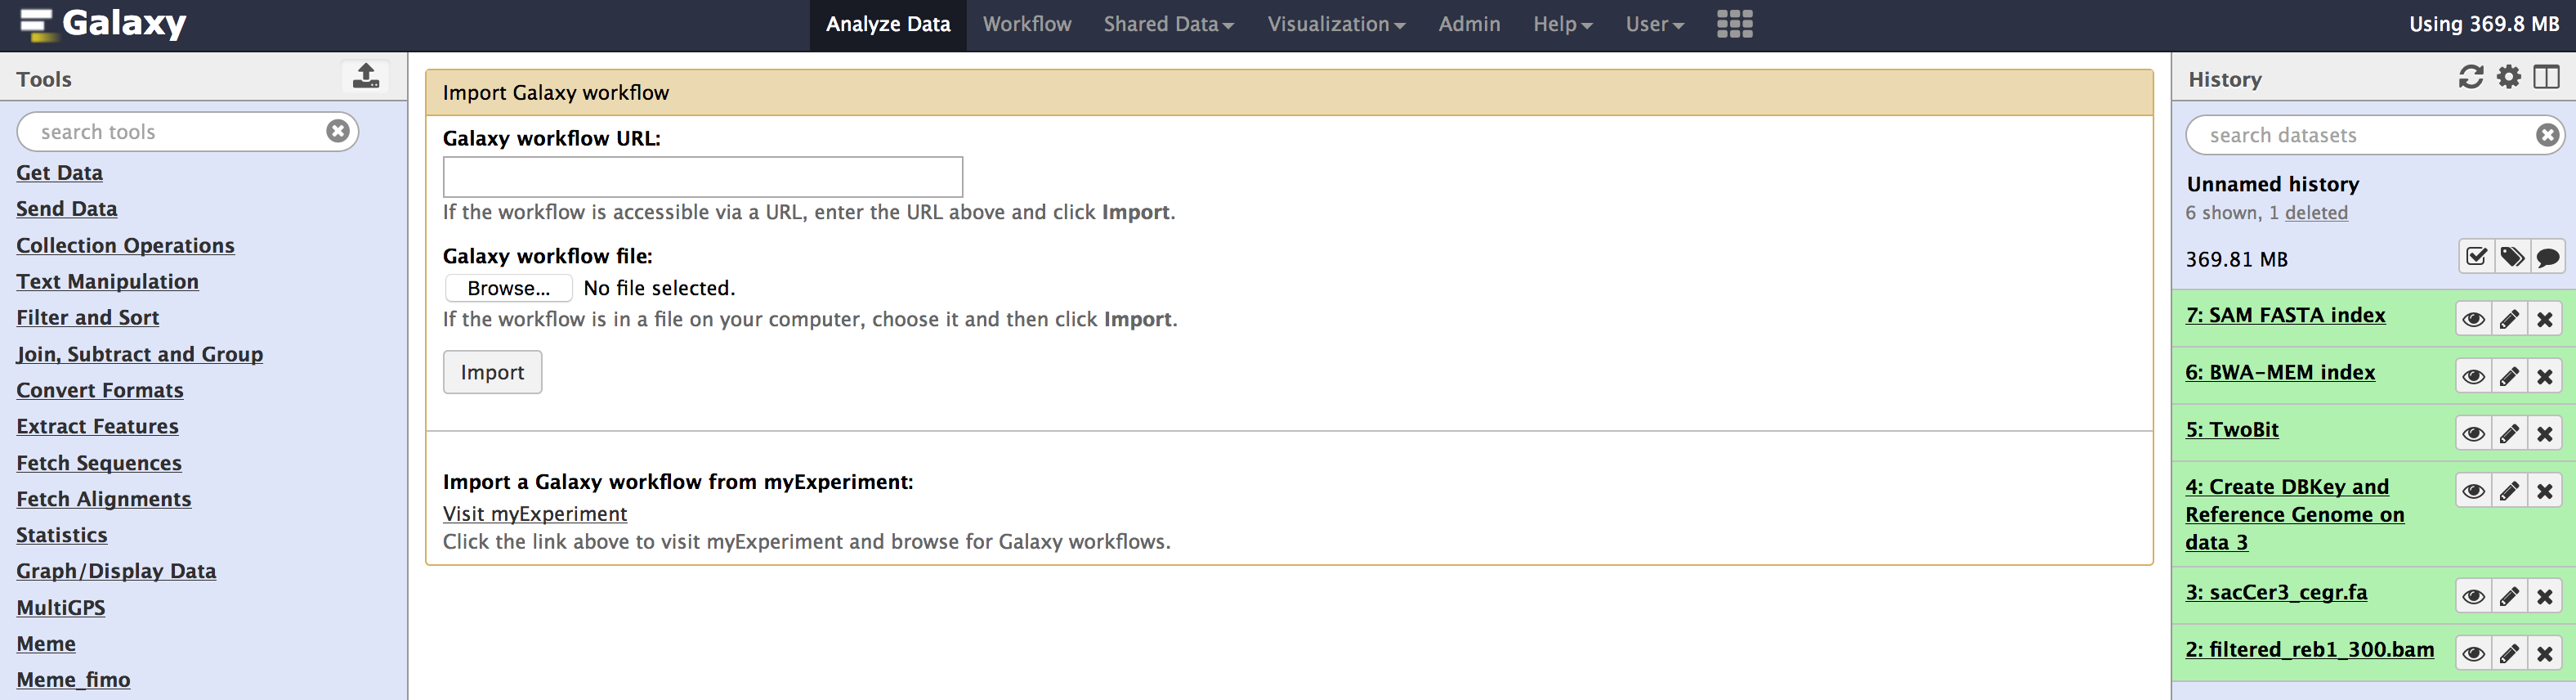The image size is (2576, 700).
Task: Edit attributes of SAM FASTA index dataset
Action: click(x=2509, y=320)
